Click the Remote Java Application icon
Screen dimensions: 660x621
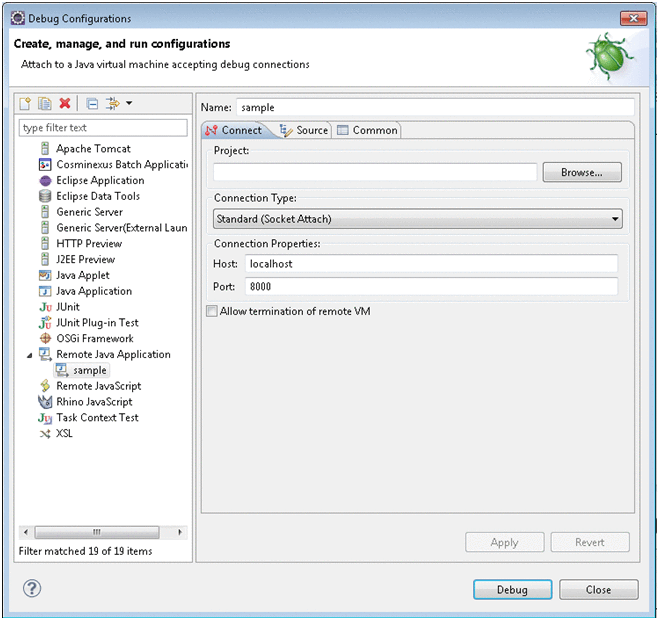tap(45, 354)
